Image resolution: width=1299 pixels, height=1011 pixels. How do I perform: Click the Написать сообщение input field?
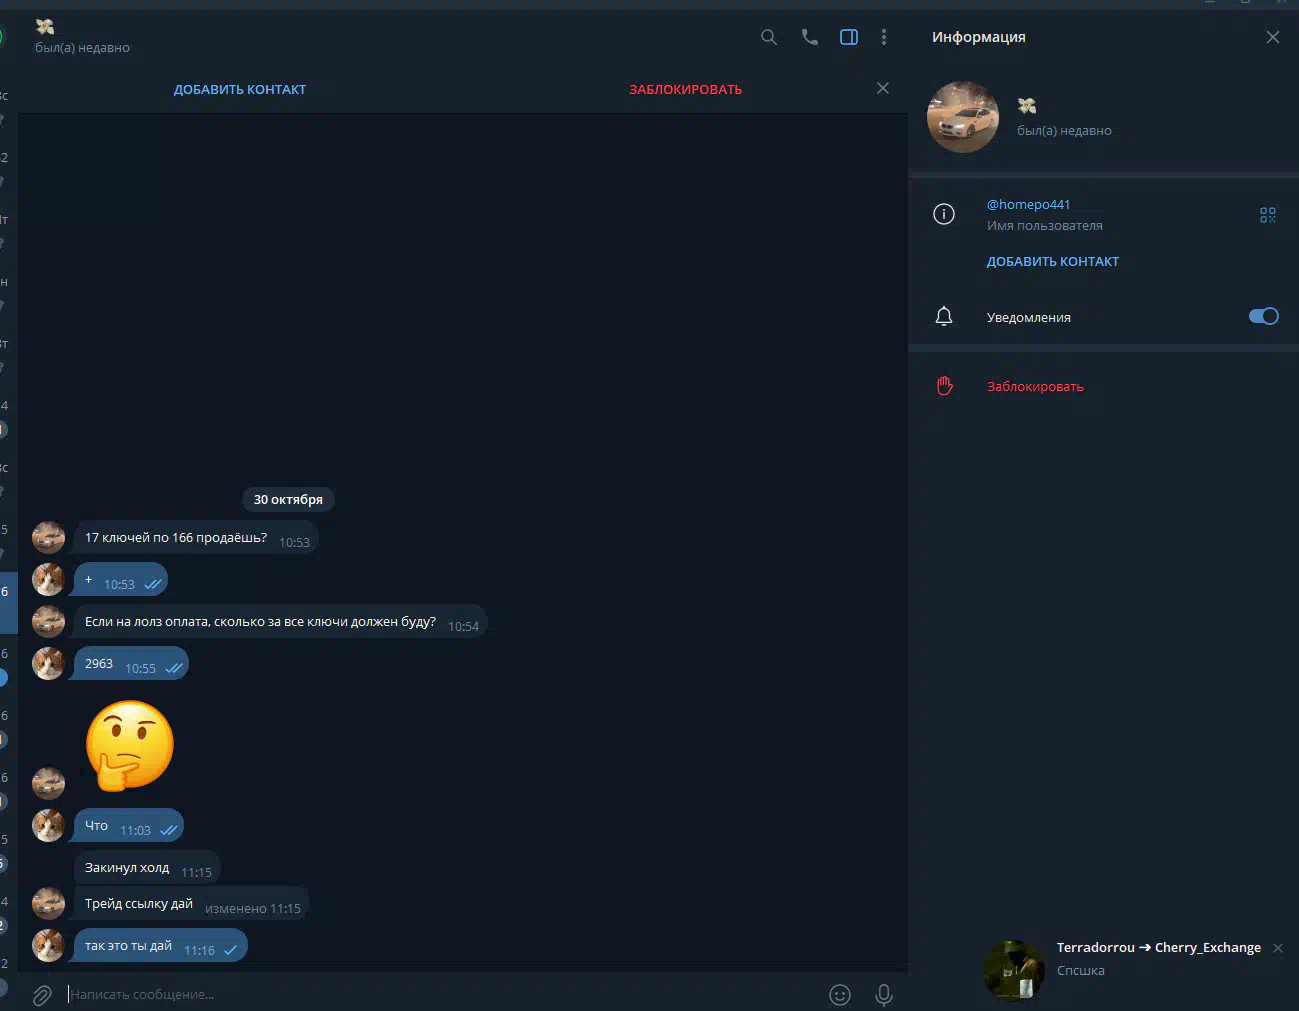pos(440,994)
